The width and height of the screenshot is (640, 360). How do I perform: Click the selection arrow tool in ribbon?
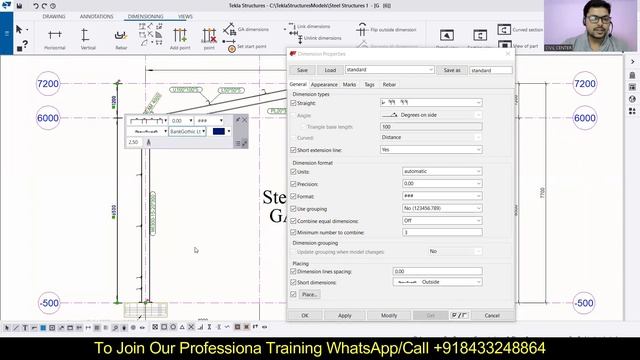pos(19,30)
